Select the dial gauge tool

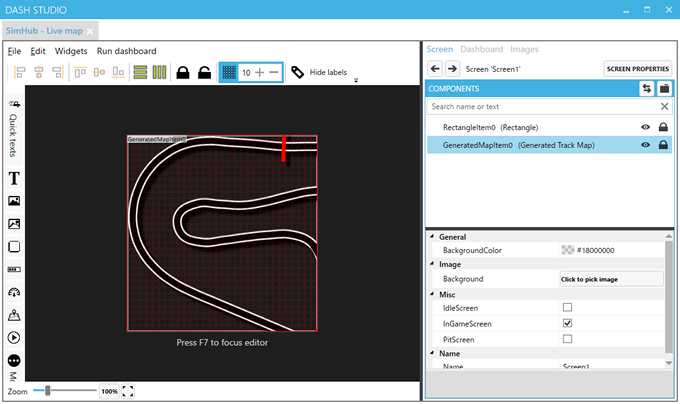pyautogui.click(x=14, y=292)
